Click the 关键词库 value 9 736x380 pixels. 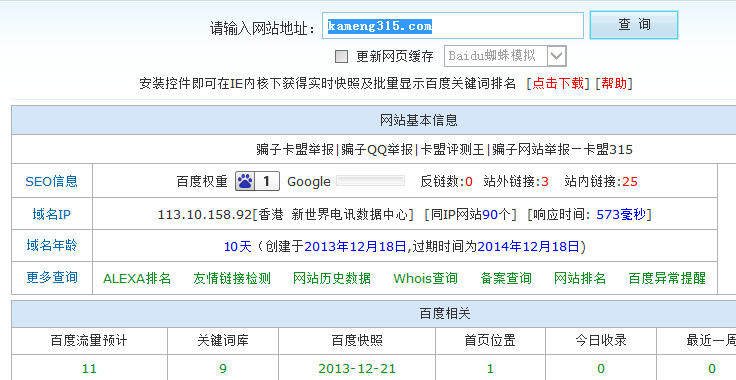tap(223, 369)
